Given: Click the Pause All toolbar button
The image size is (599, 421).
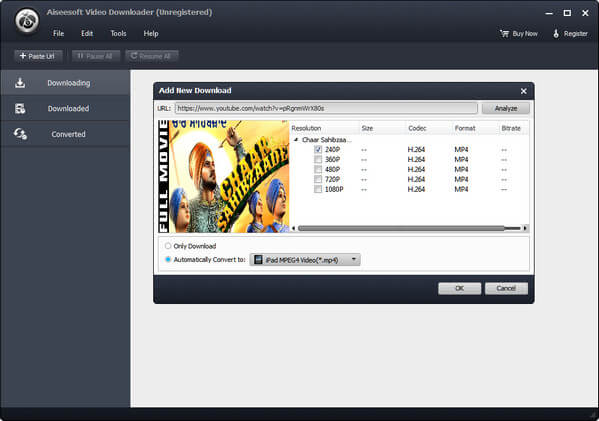Looking at the screenshot, I should tap(96, 56).
